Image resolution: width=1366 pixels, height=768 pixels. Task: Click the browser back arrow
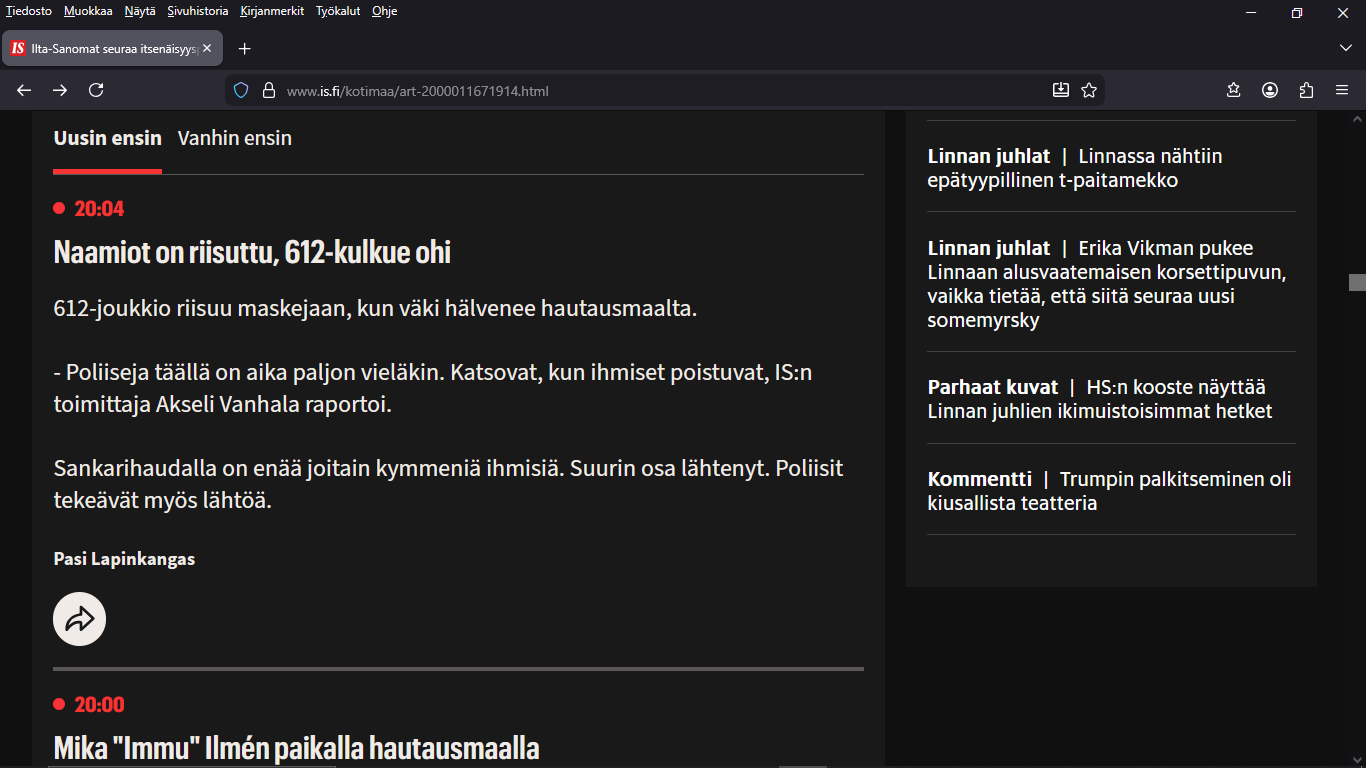click(x=24, y=90)
